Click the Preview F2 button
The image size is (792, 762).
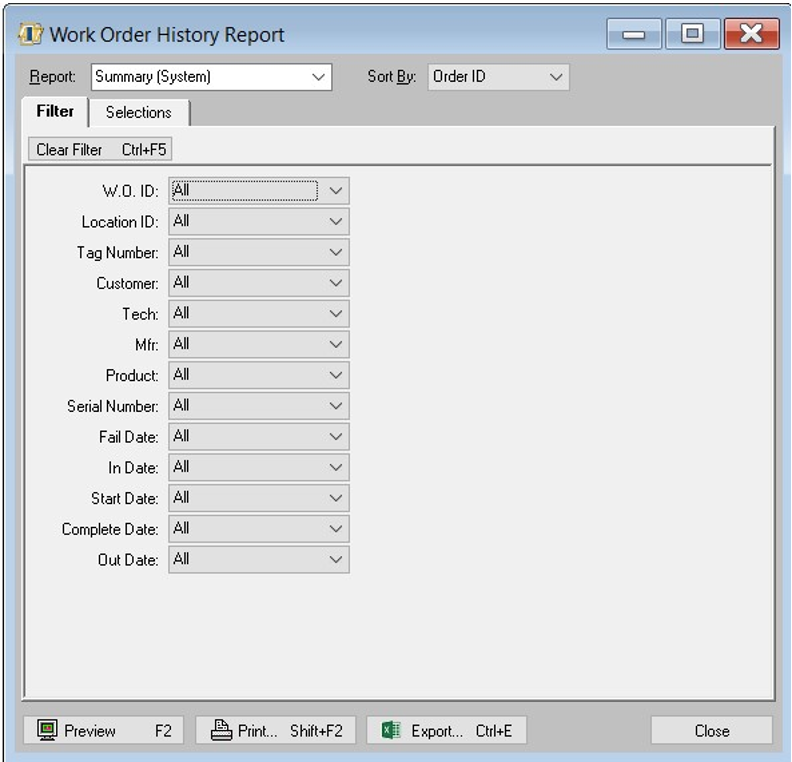click(103, 730)
